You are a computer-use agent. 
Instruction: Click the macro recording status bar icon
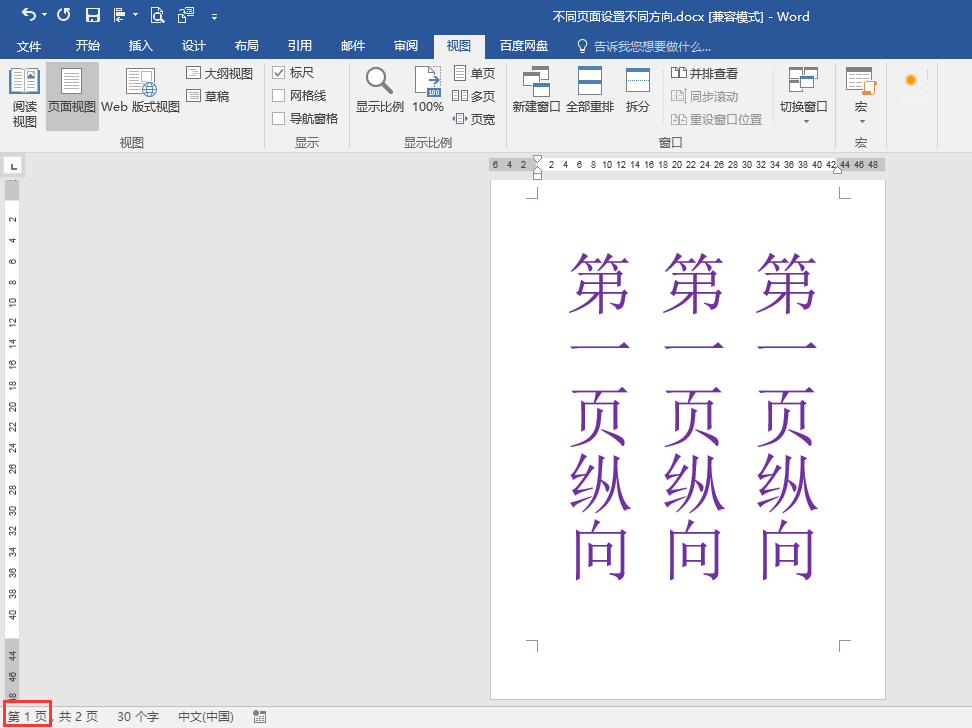click(x=260, y=717)
